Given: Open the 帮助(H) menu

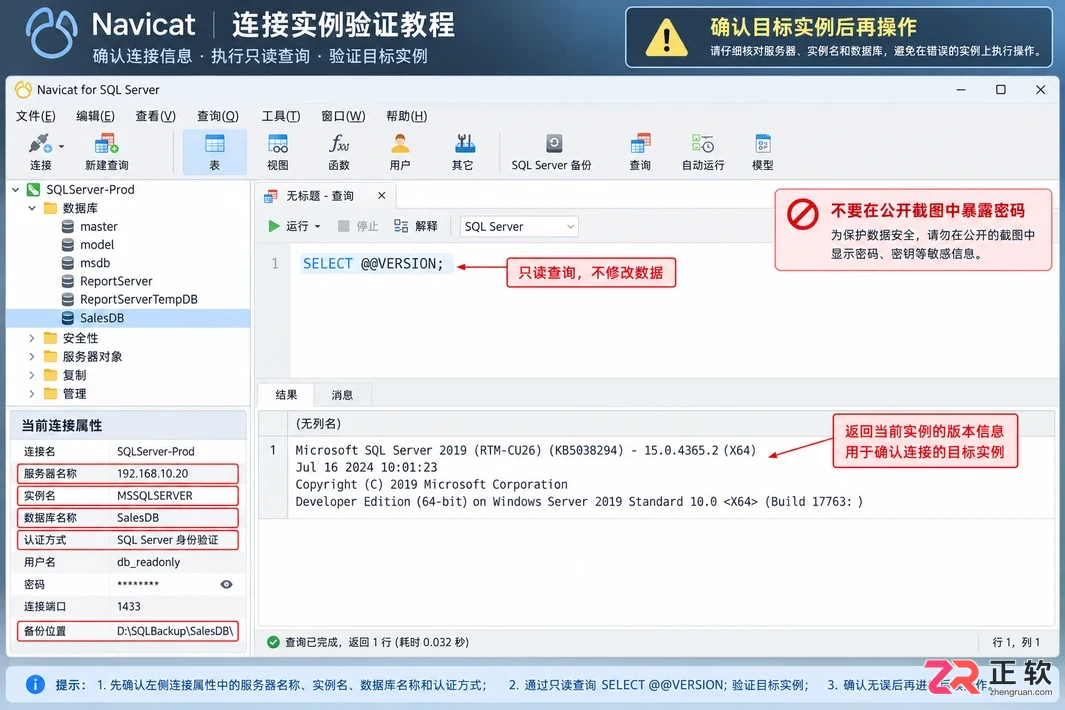Looking at the screenshot, I should 407,116.
